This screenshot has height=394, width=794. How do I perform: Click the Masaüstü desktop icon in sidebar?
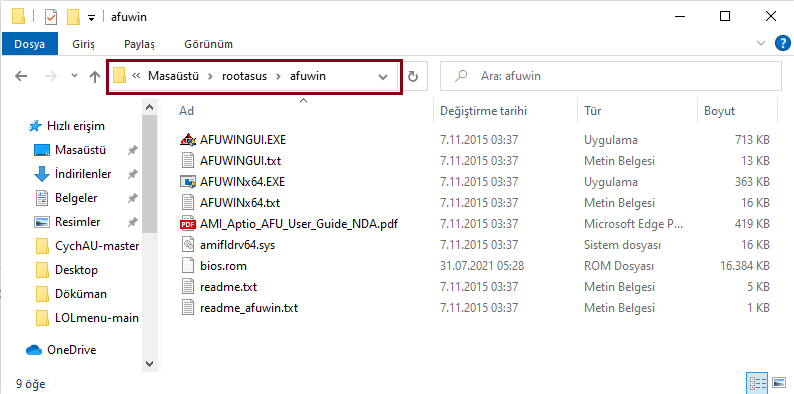pyautogui.click(x=42, y=150)
